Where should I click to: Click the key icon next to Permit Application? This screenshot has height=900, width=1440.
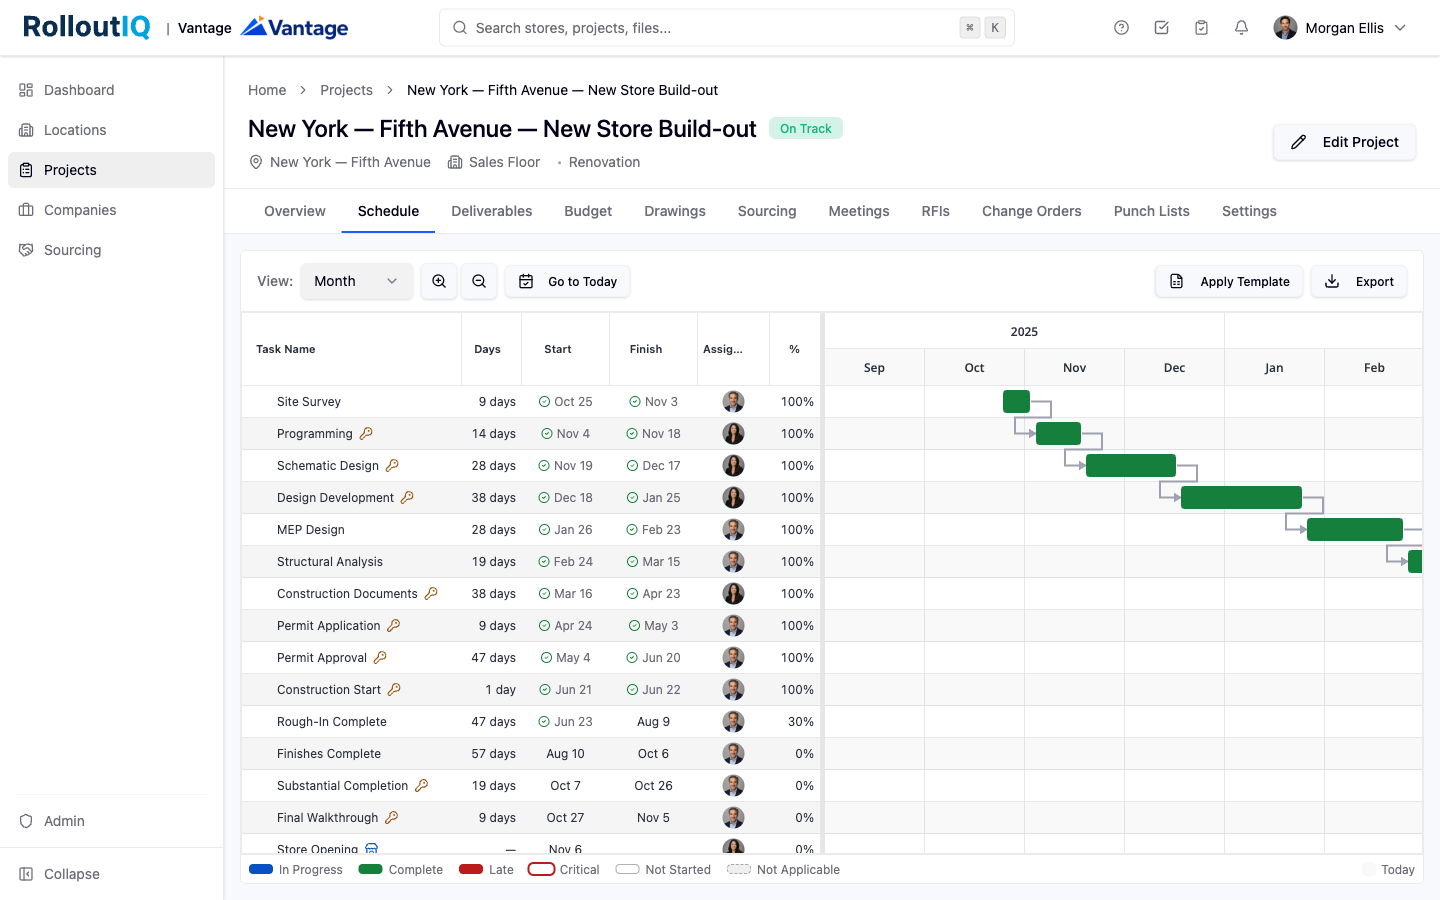394,625
